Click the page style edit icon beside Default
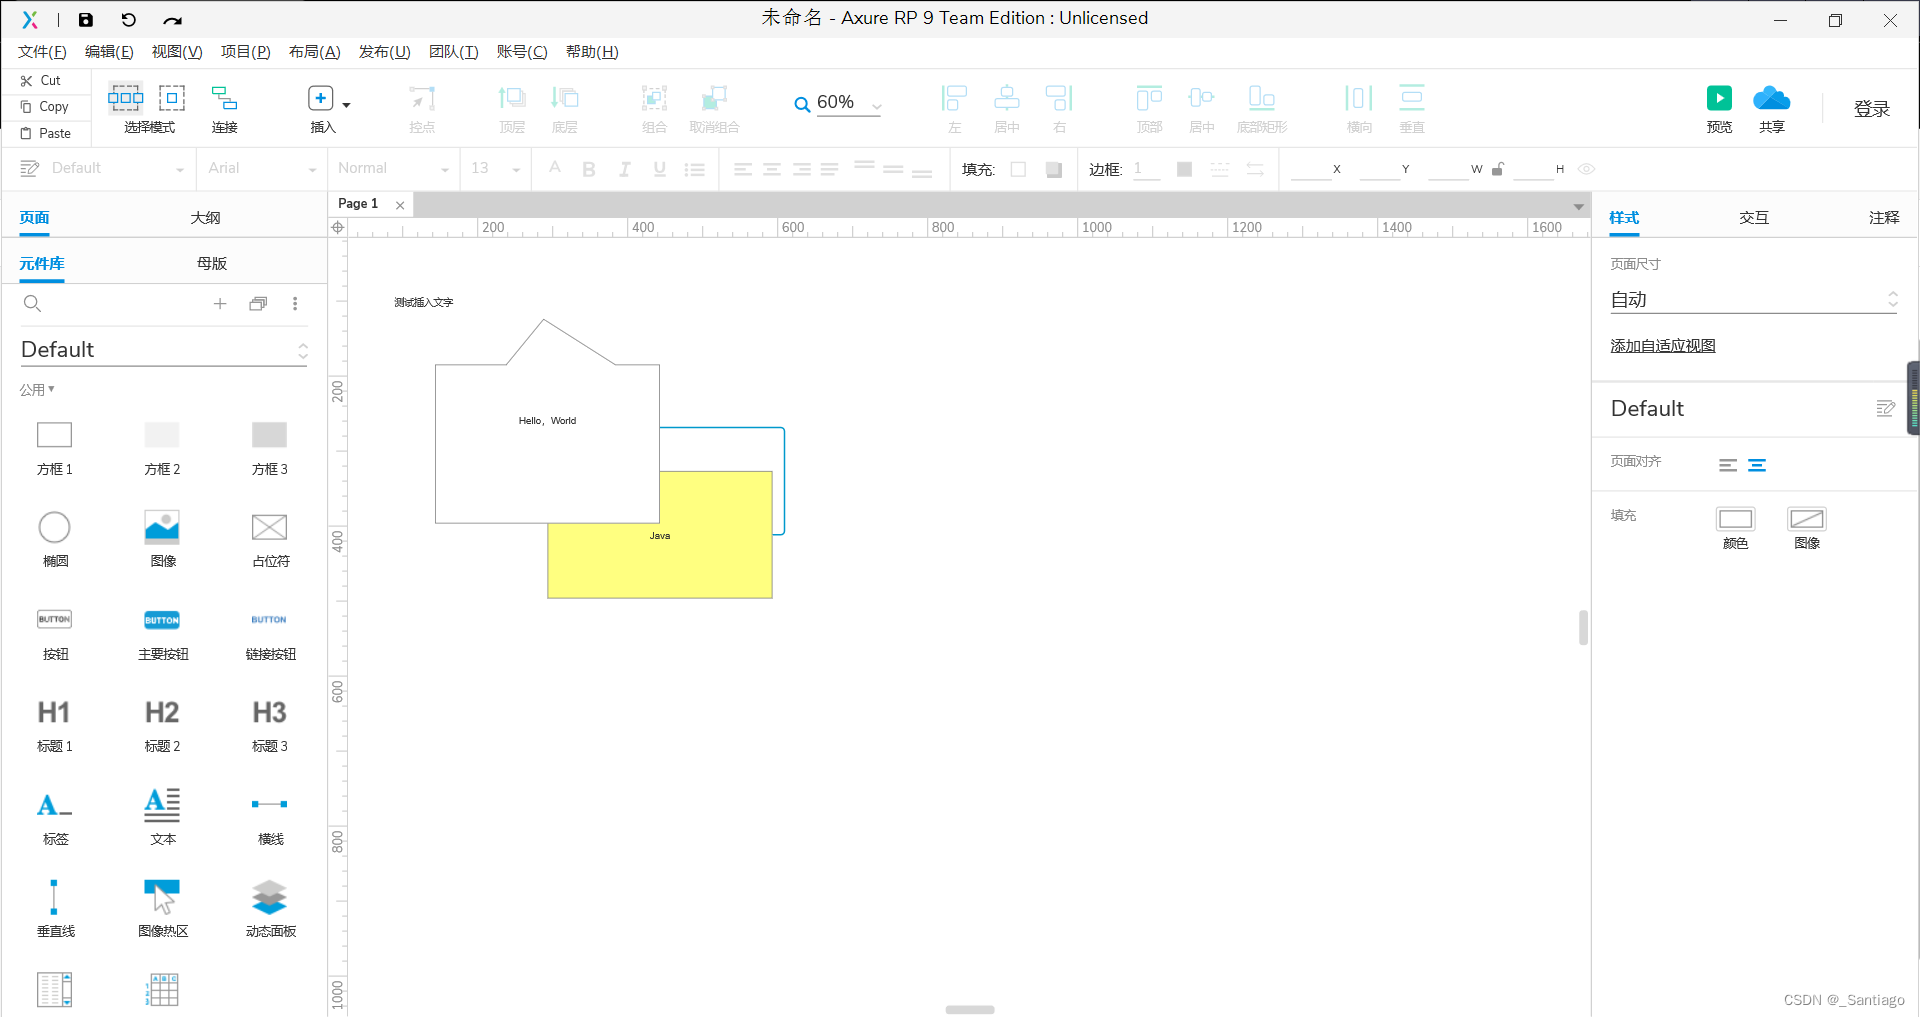The image size is (1920, 1017). coord(1886,408)
